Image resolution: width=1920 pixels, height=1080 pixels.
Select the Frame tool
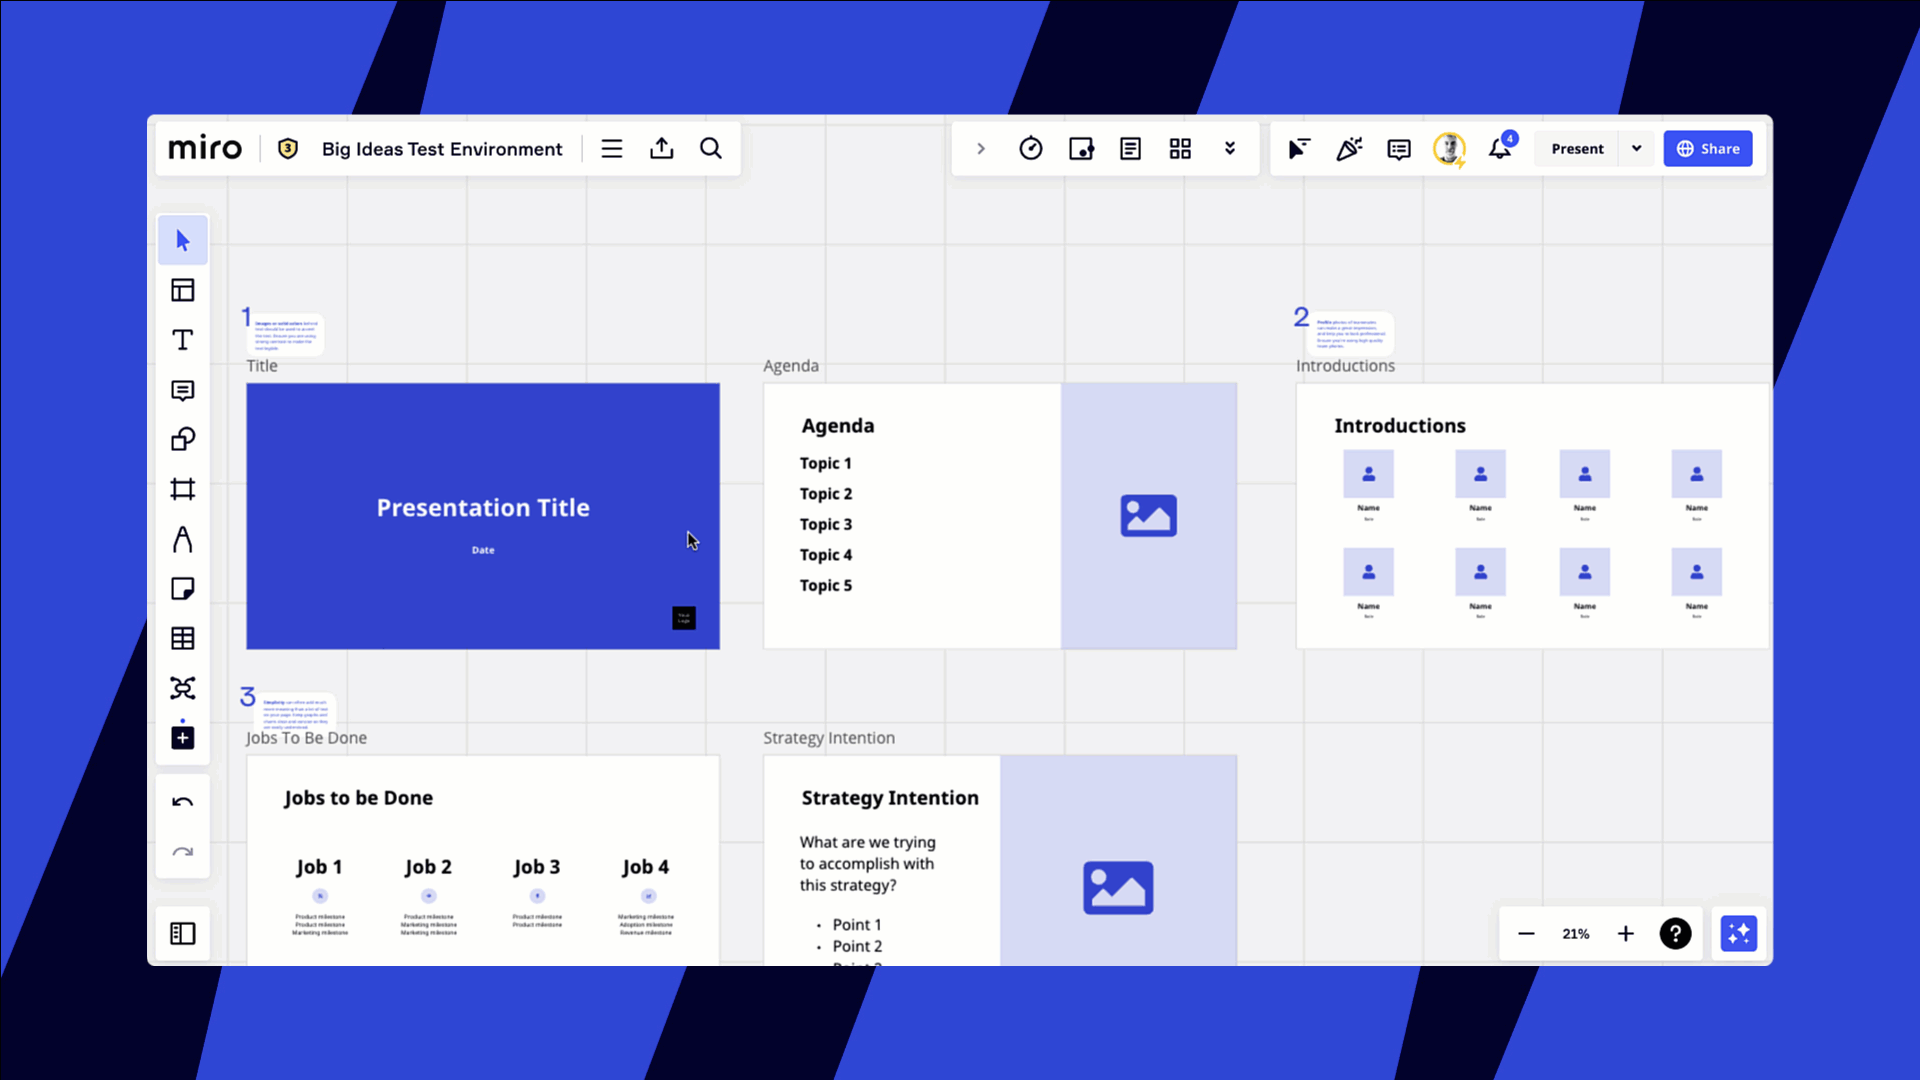click(x=182, y=489)
